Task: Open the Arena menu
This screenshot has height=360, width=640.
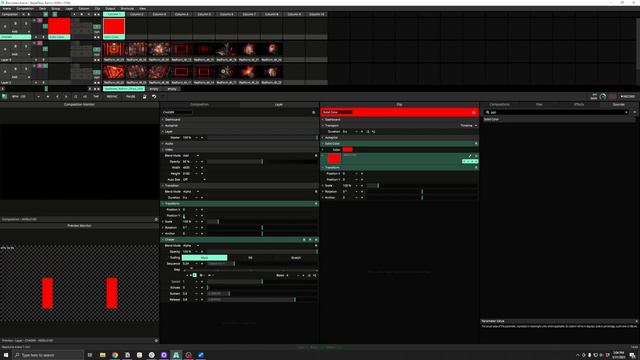Action: [7, 8]
